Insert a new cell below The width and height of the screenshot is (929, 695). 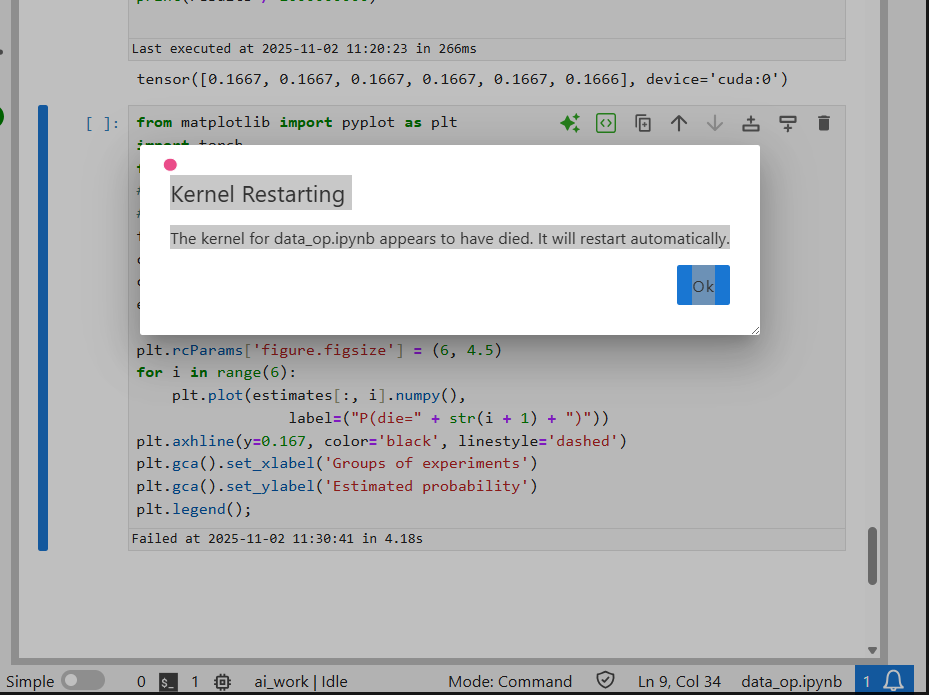click(x=787, y=122)
